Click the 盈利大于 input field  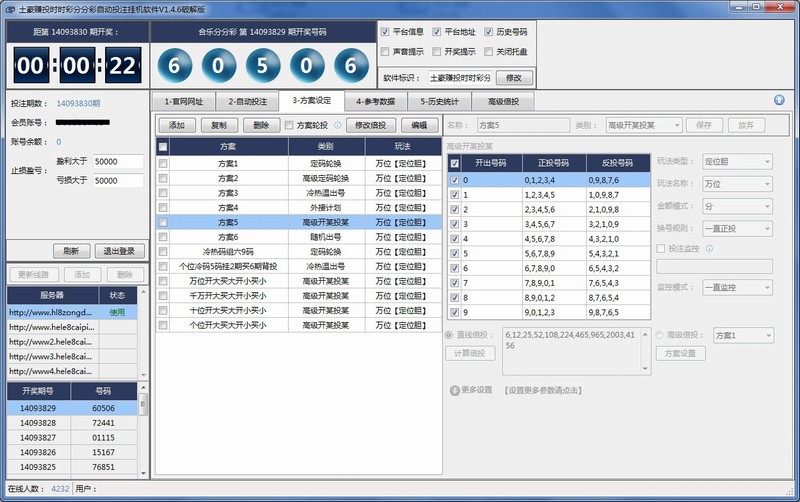click(x=118, y=161)
